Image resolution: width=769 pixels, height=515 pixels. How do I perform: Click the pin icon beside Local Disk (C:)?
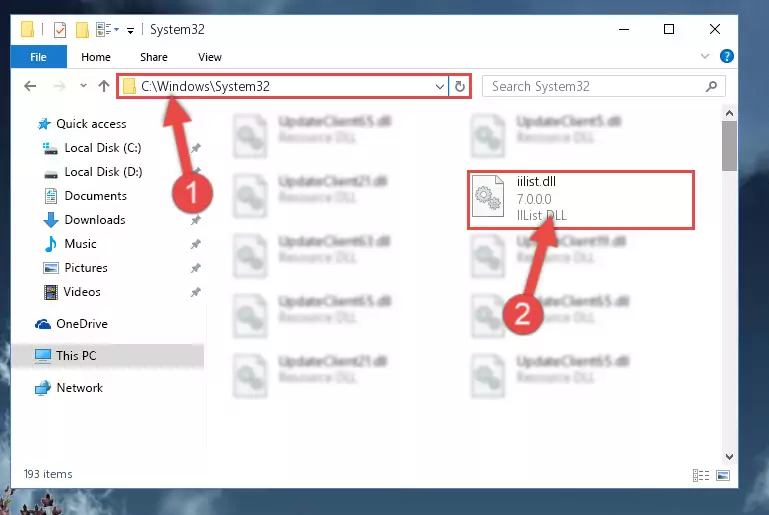point(195,148)
